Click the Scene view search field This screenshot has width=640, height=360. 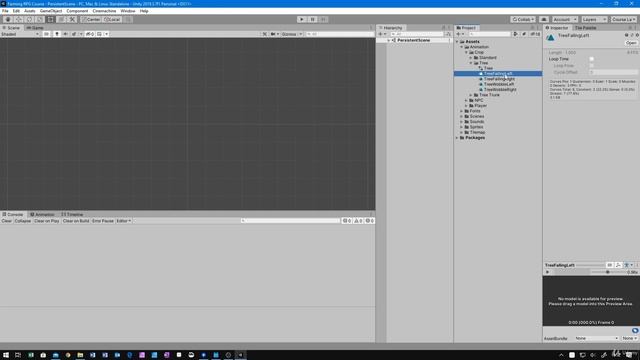[x=339, y=34]
